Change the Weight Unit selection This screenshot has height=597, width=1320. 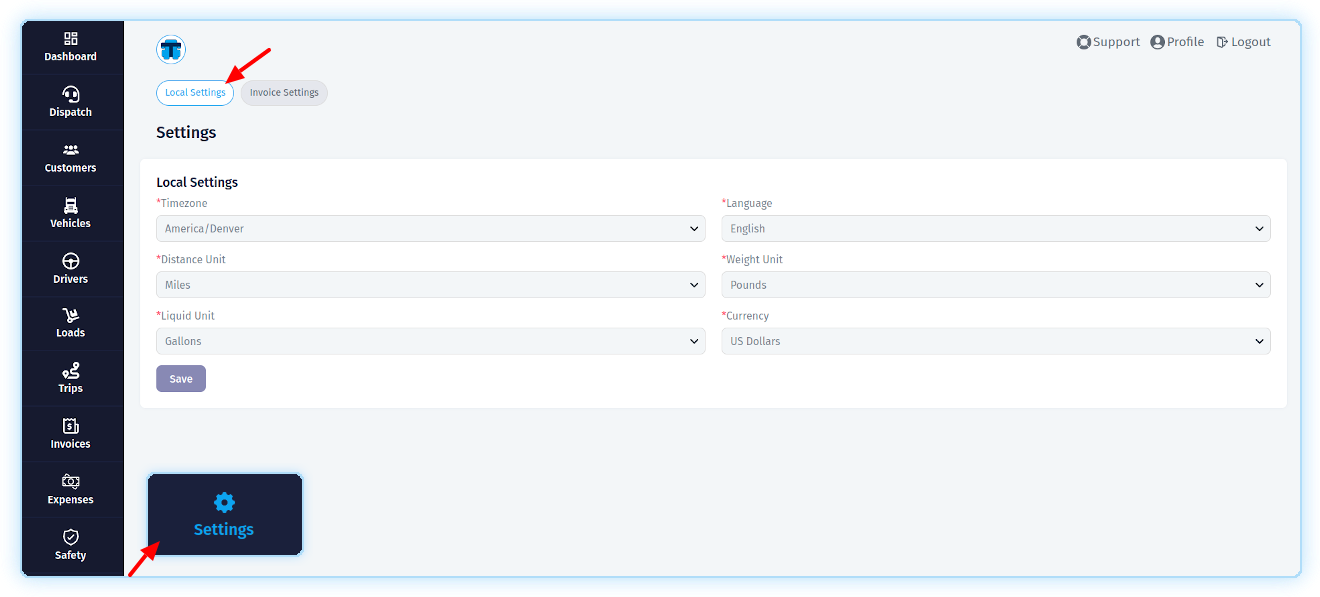995,285
